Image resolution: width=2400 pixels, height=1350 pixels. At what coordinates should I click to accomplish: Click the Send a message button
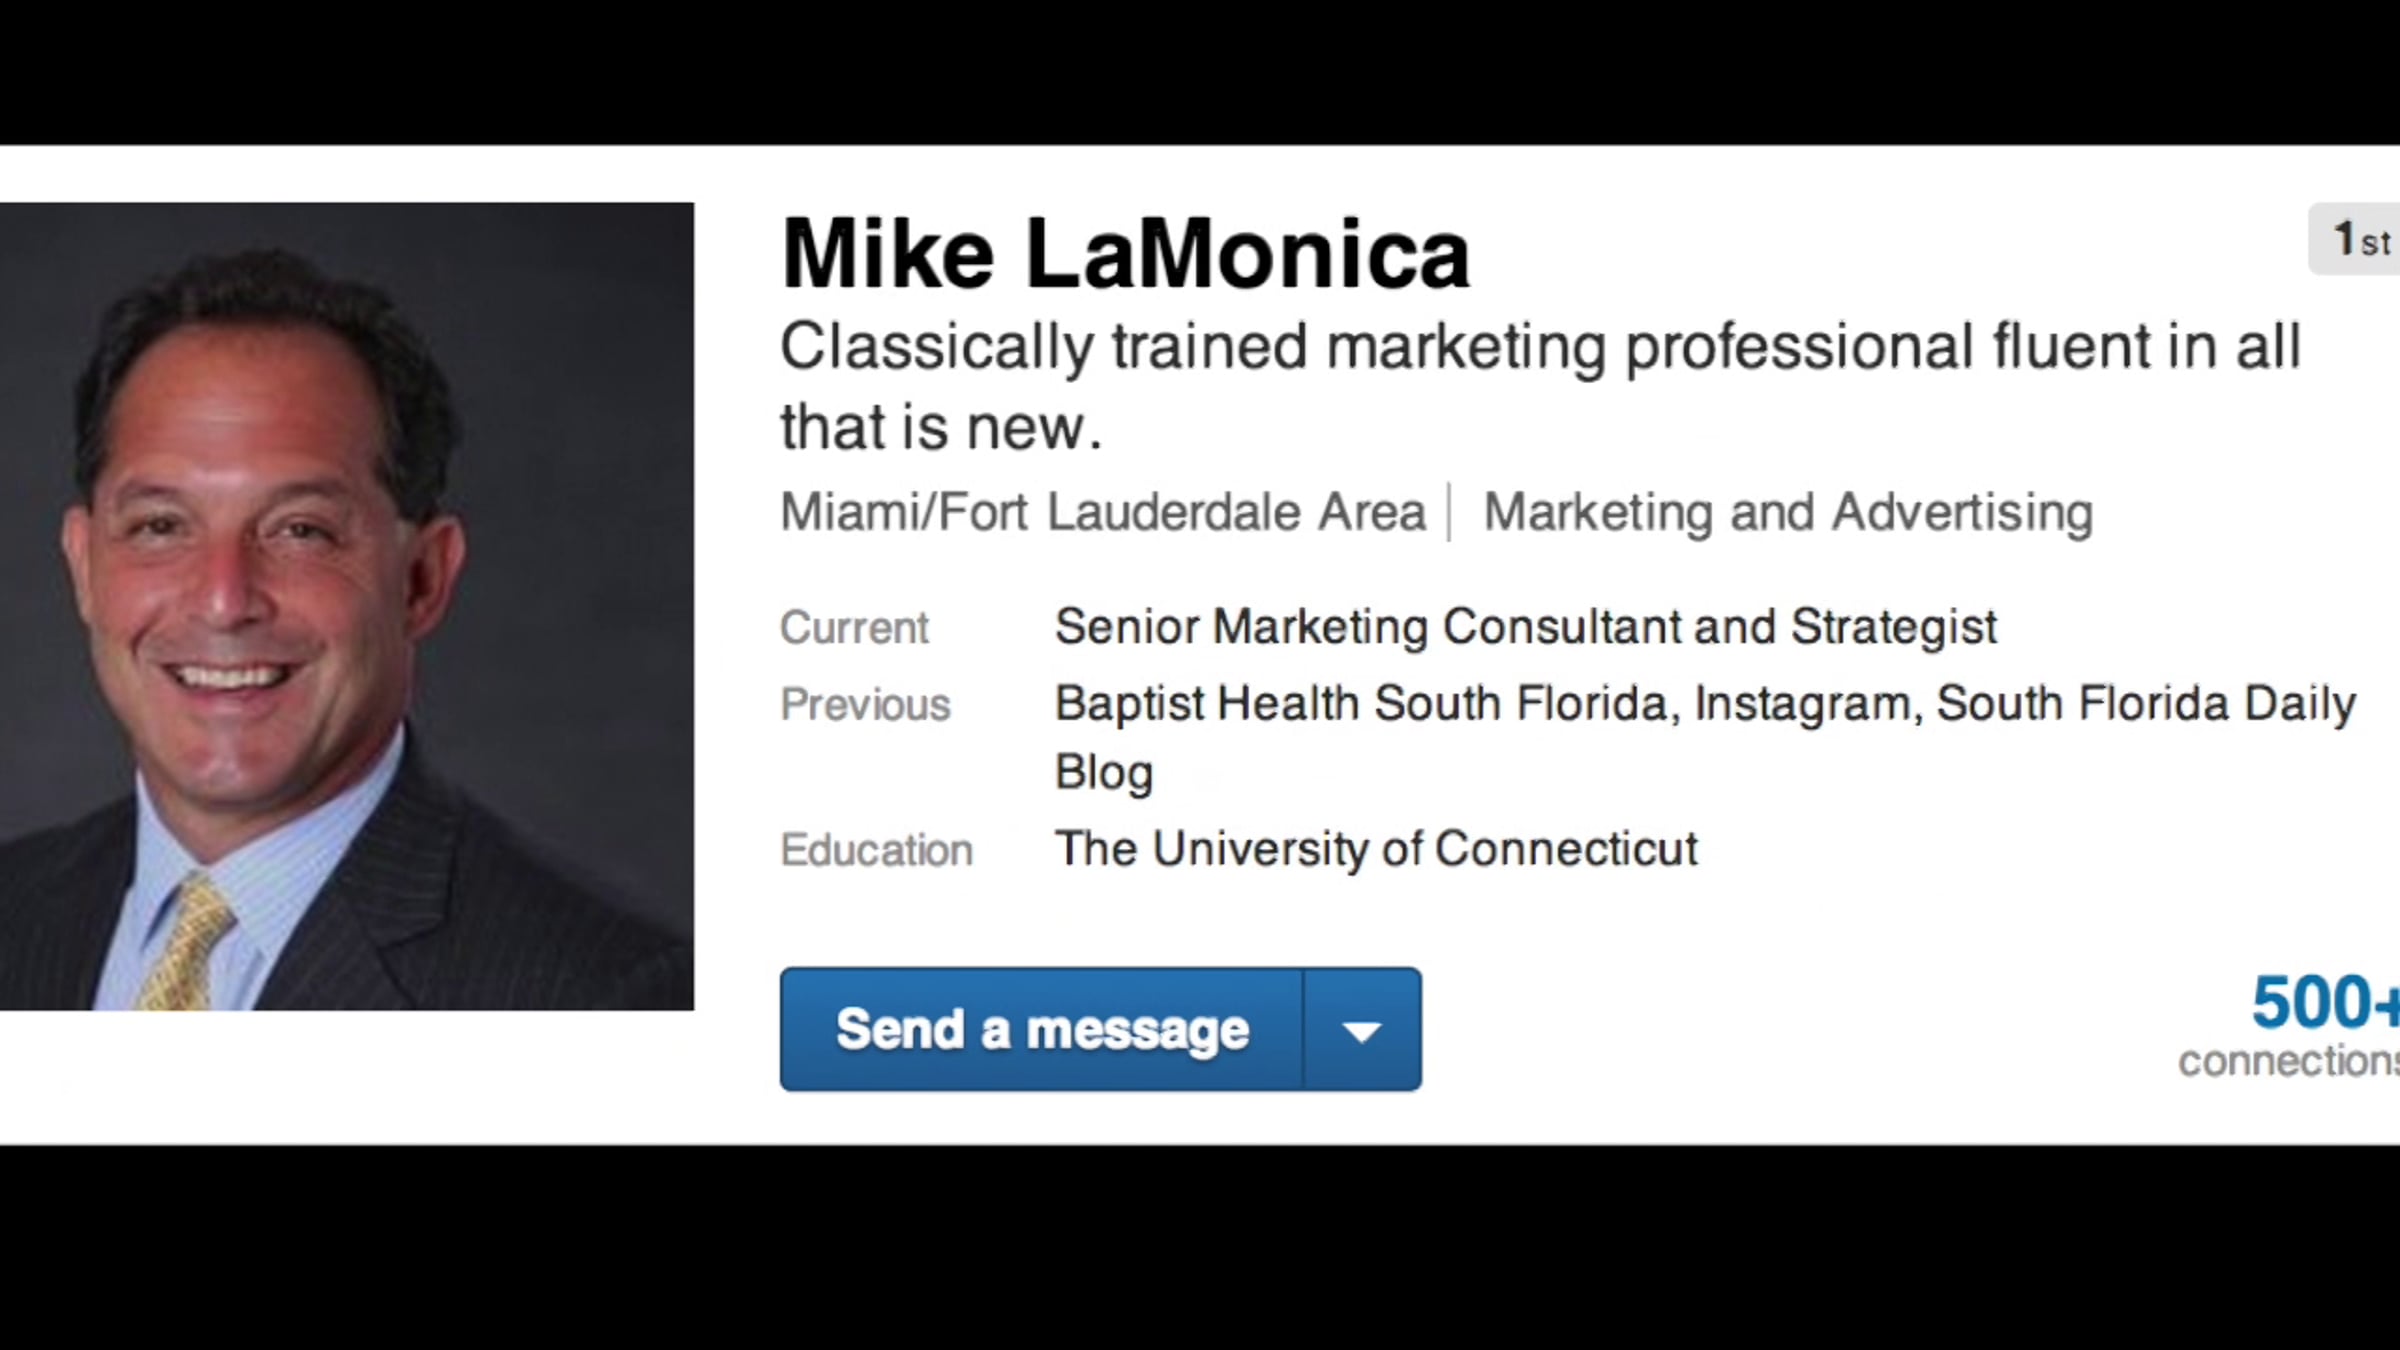click(1041, 1030)
